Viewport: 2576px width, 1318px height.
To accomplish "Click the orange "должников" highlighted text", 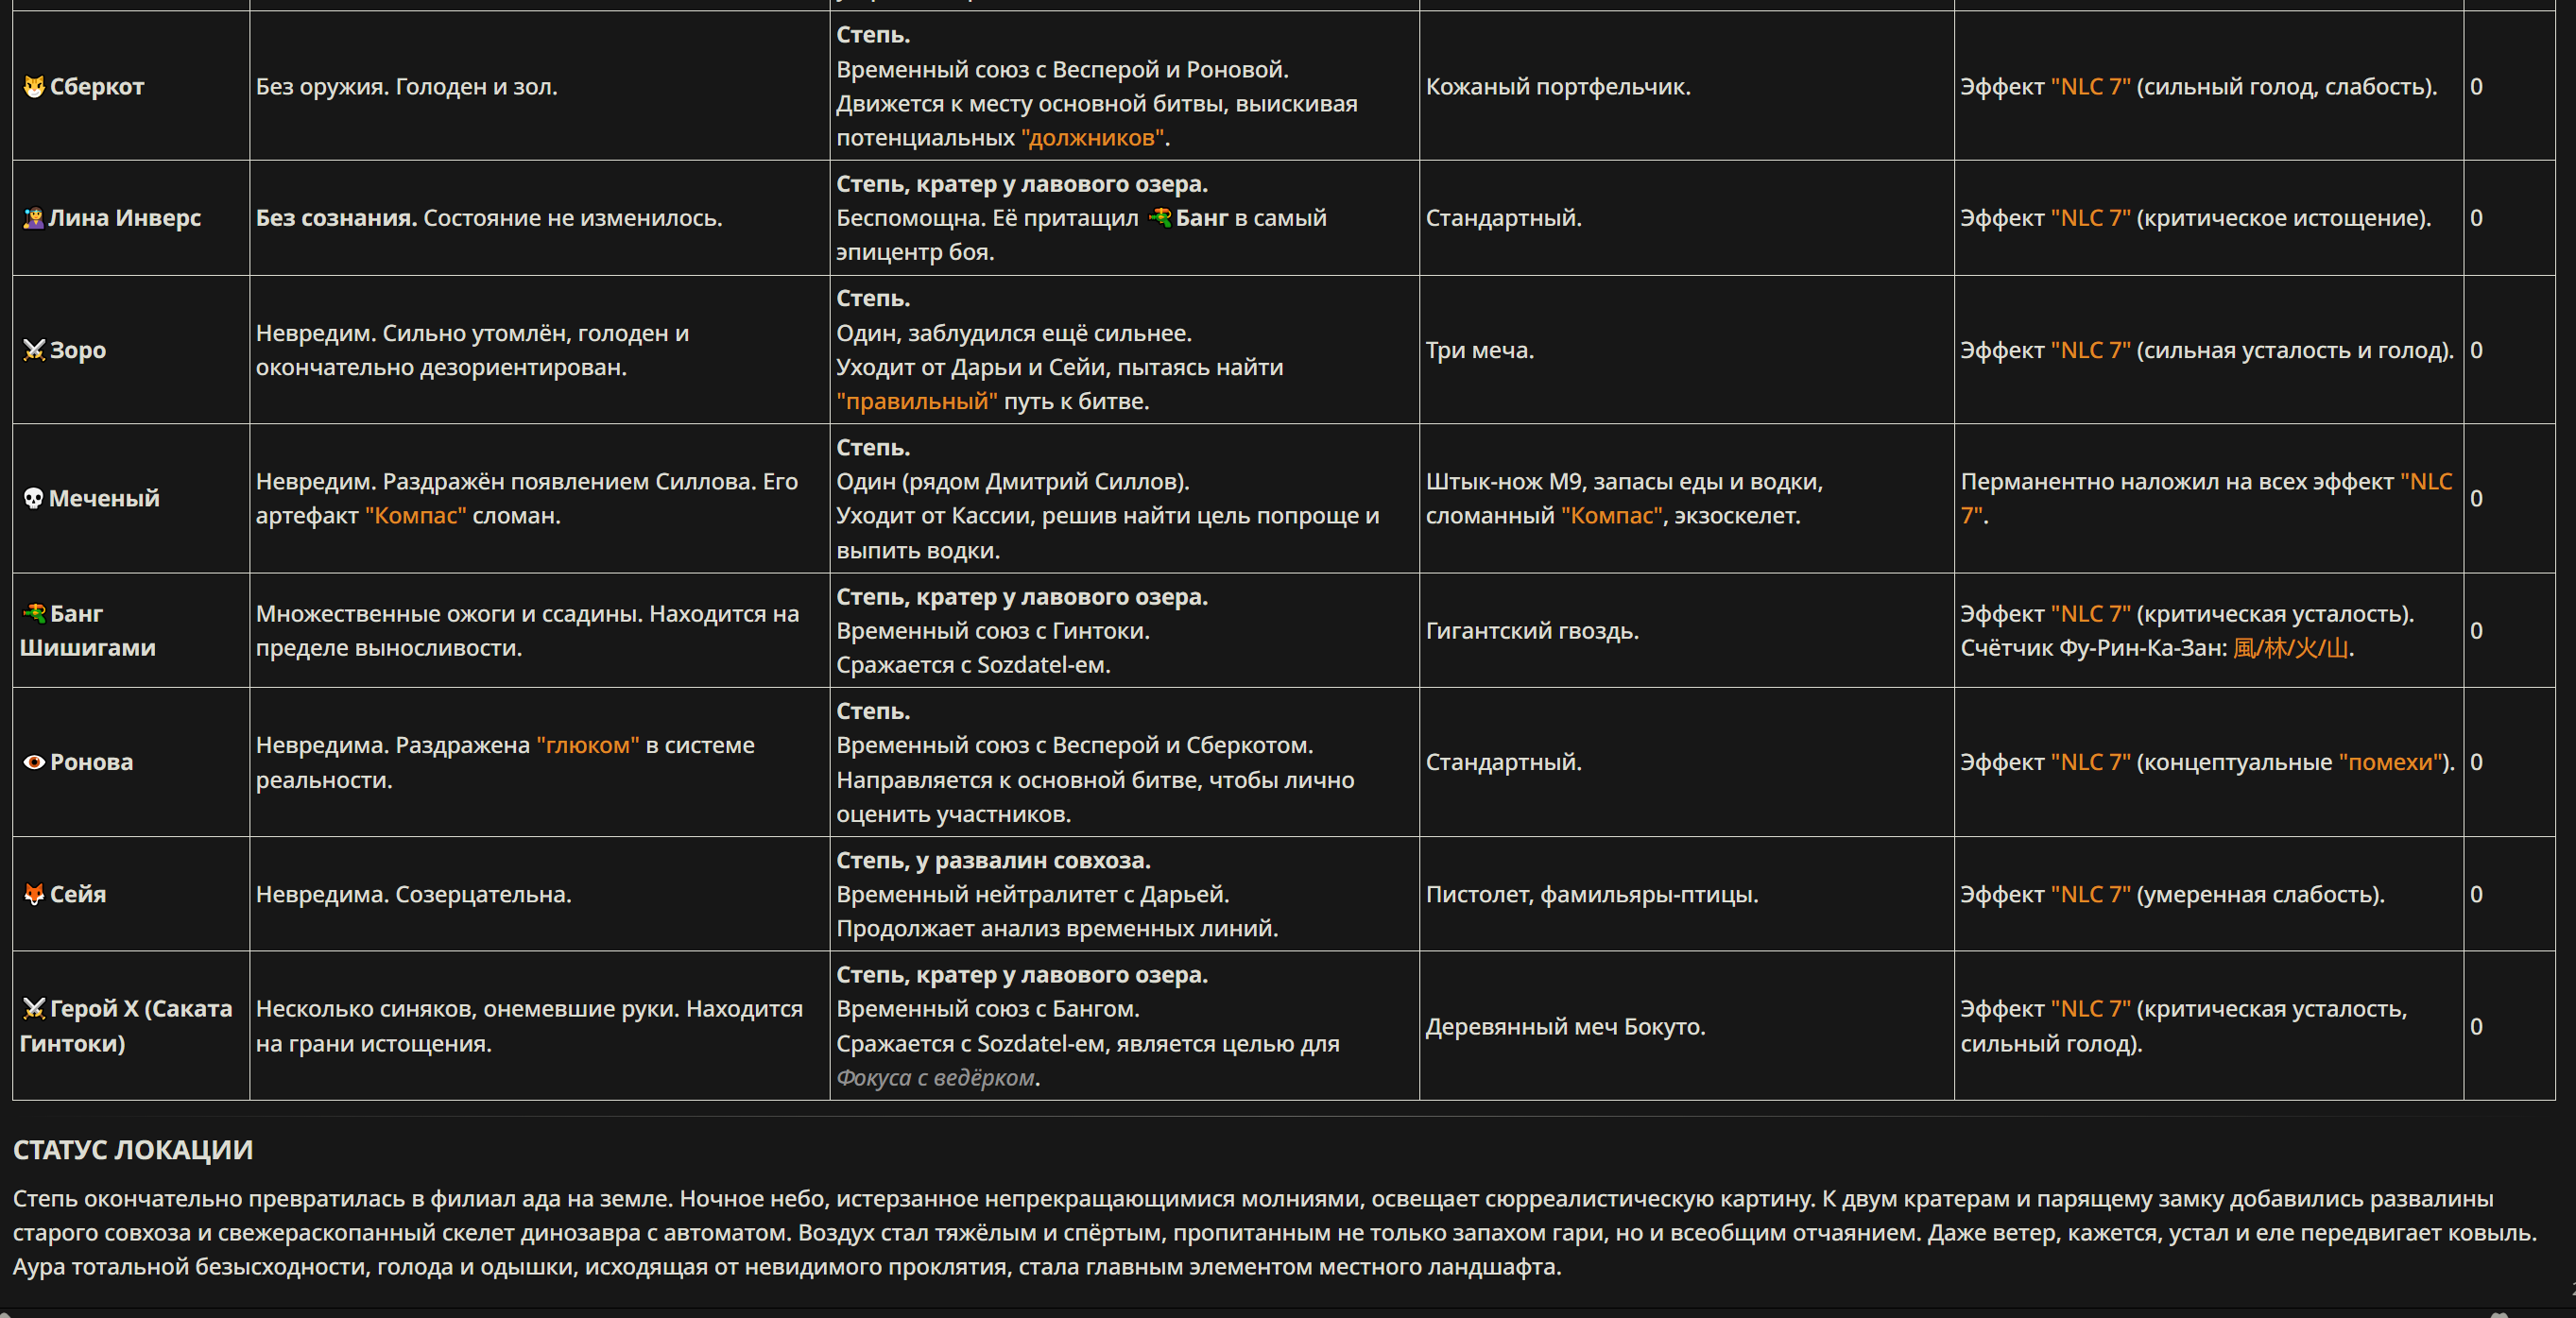I will [x=1093, y=138].
